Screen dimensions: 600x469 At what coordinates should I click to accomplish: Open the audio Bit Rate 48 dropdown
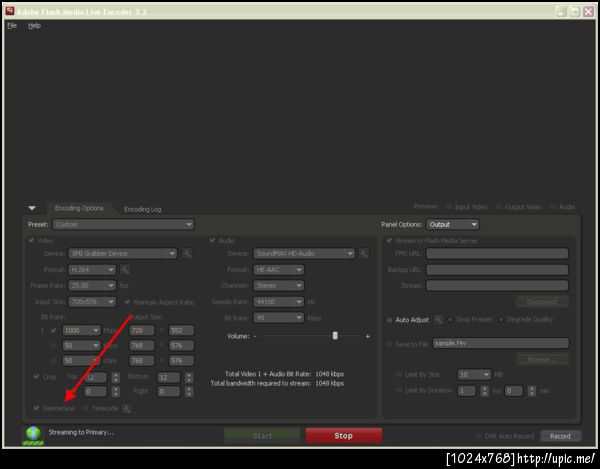tap(279, 318)
